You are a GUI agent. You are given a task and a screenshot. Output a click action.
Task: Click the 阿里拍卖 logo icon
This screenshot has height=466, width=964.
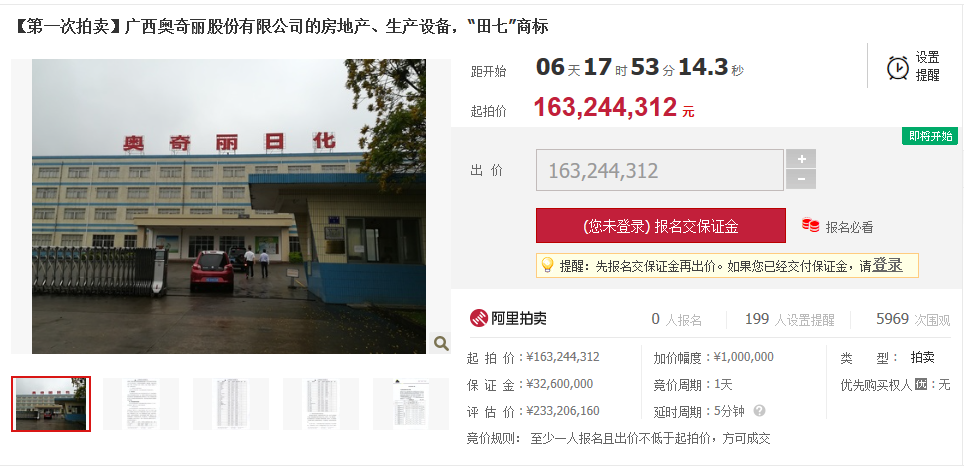coord(479,318)
